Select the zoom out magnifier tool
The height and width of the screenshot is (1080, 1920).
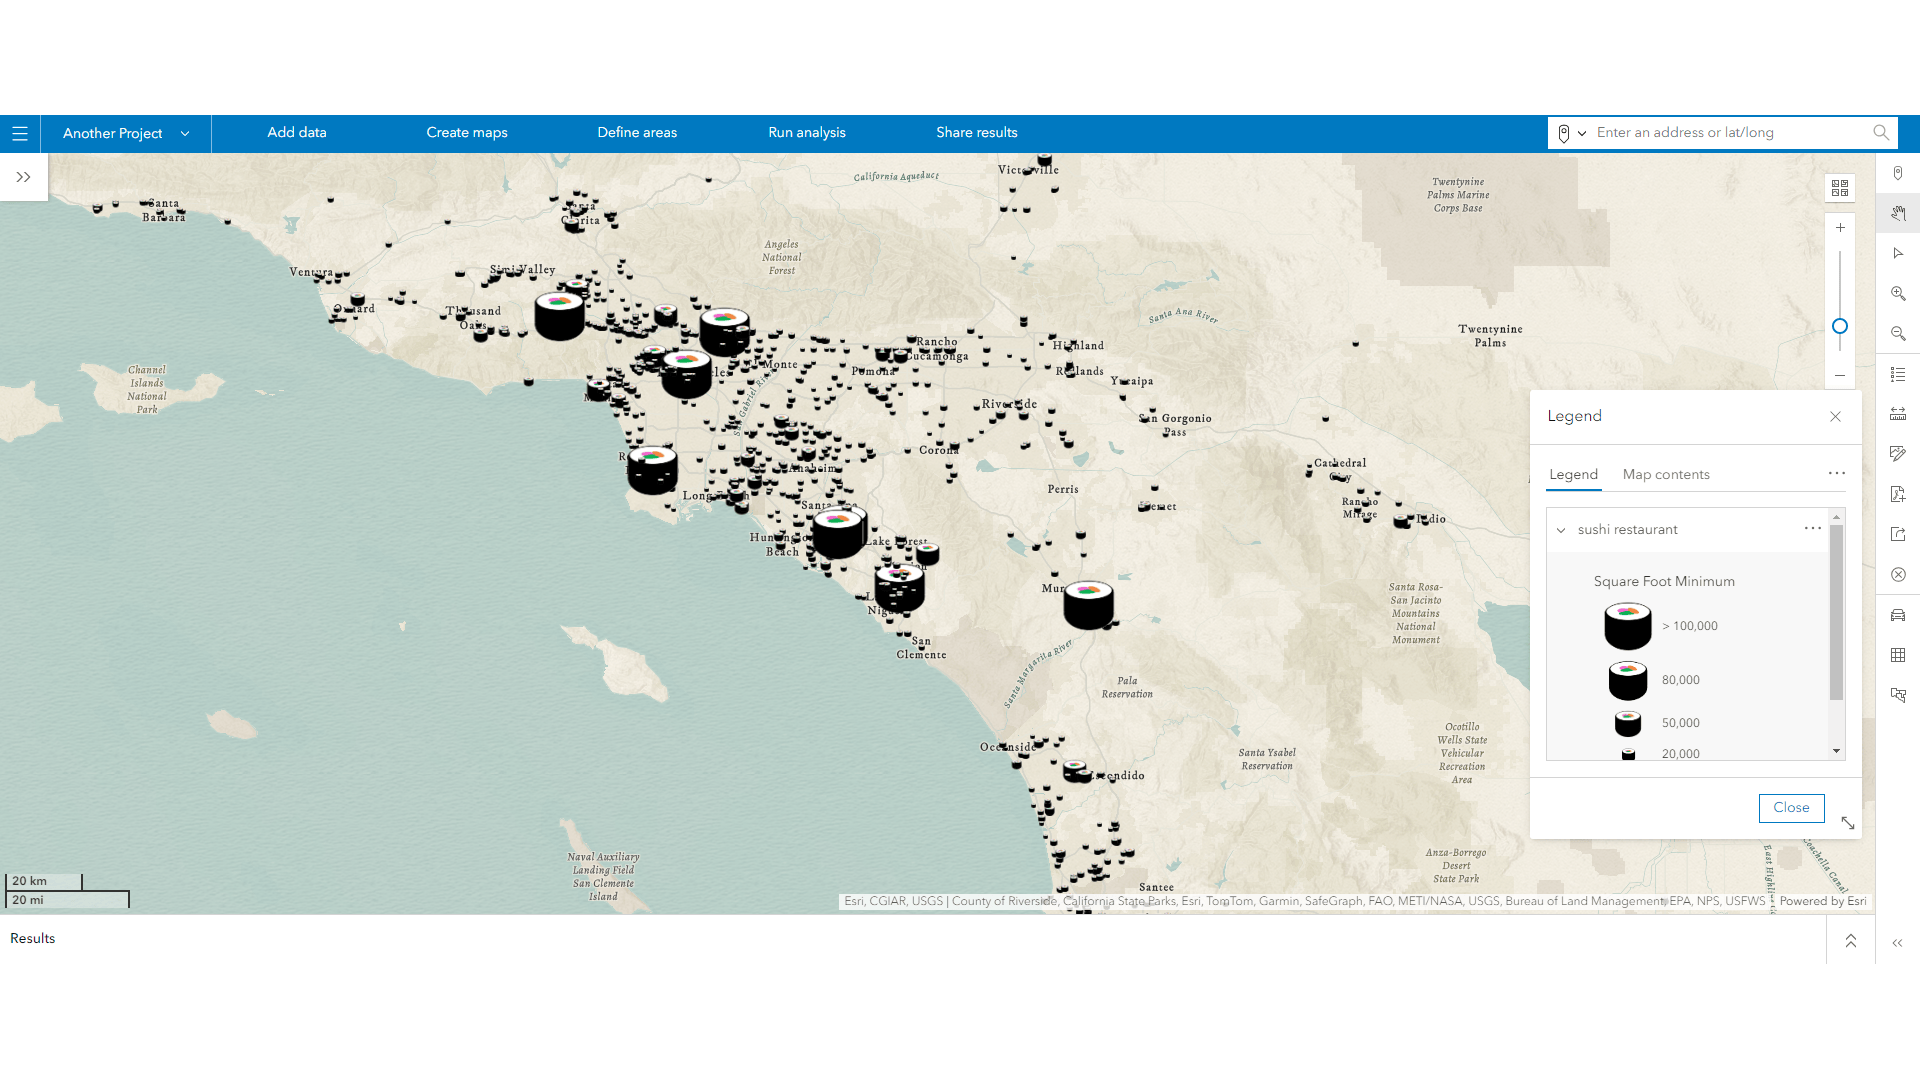pyautogui.click(x=1898, y=333)
